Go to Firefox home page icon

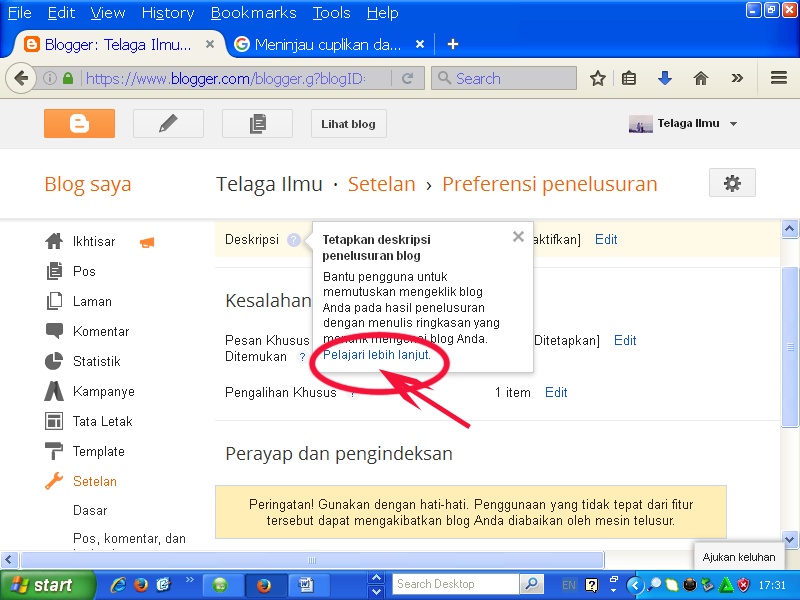tap(701, 78)
